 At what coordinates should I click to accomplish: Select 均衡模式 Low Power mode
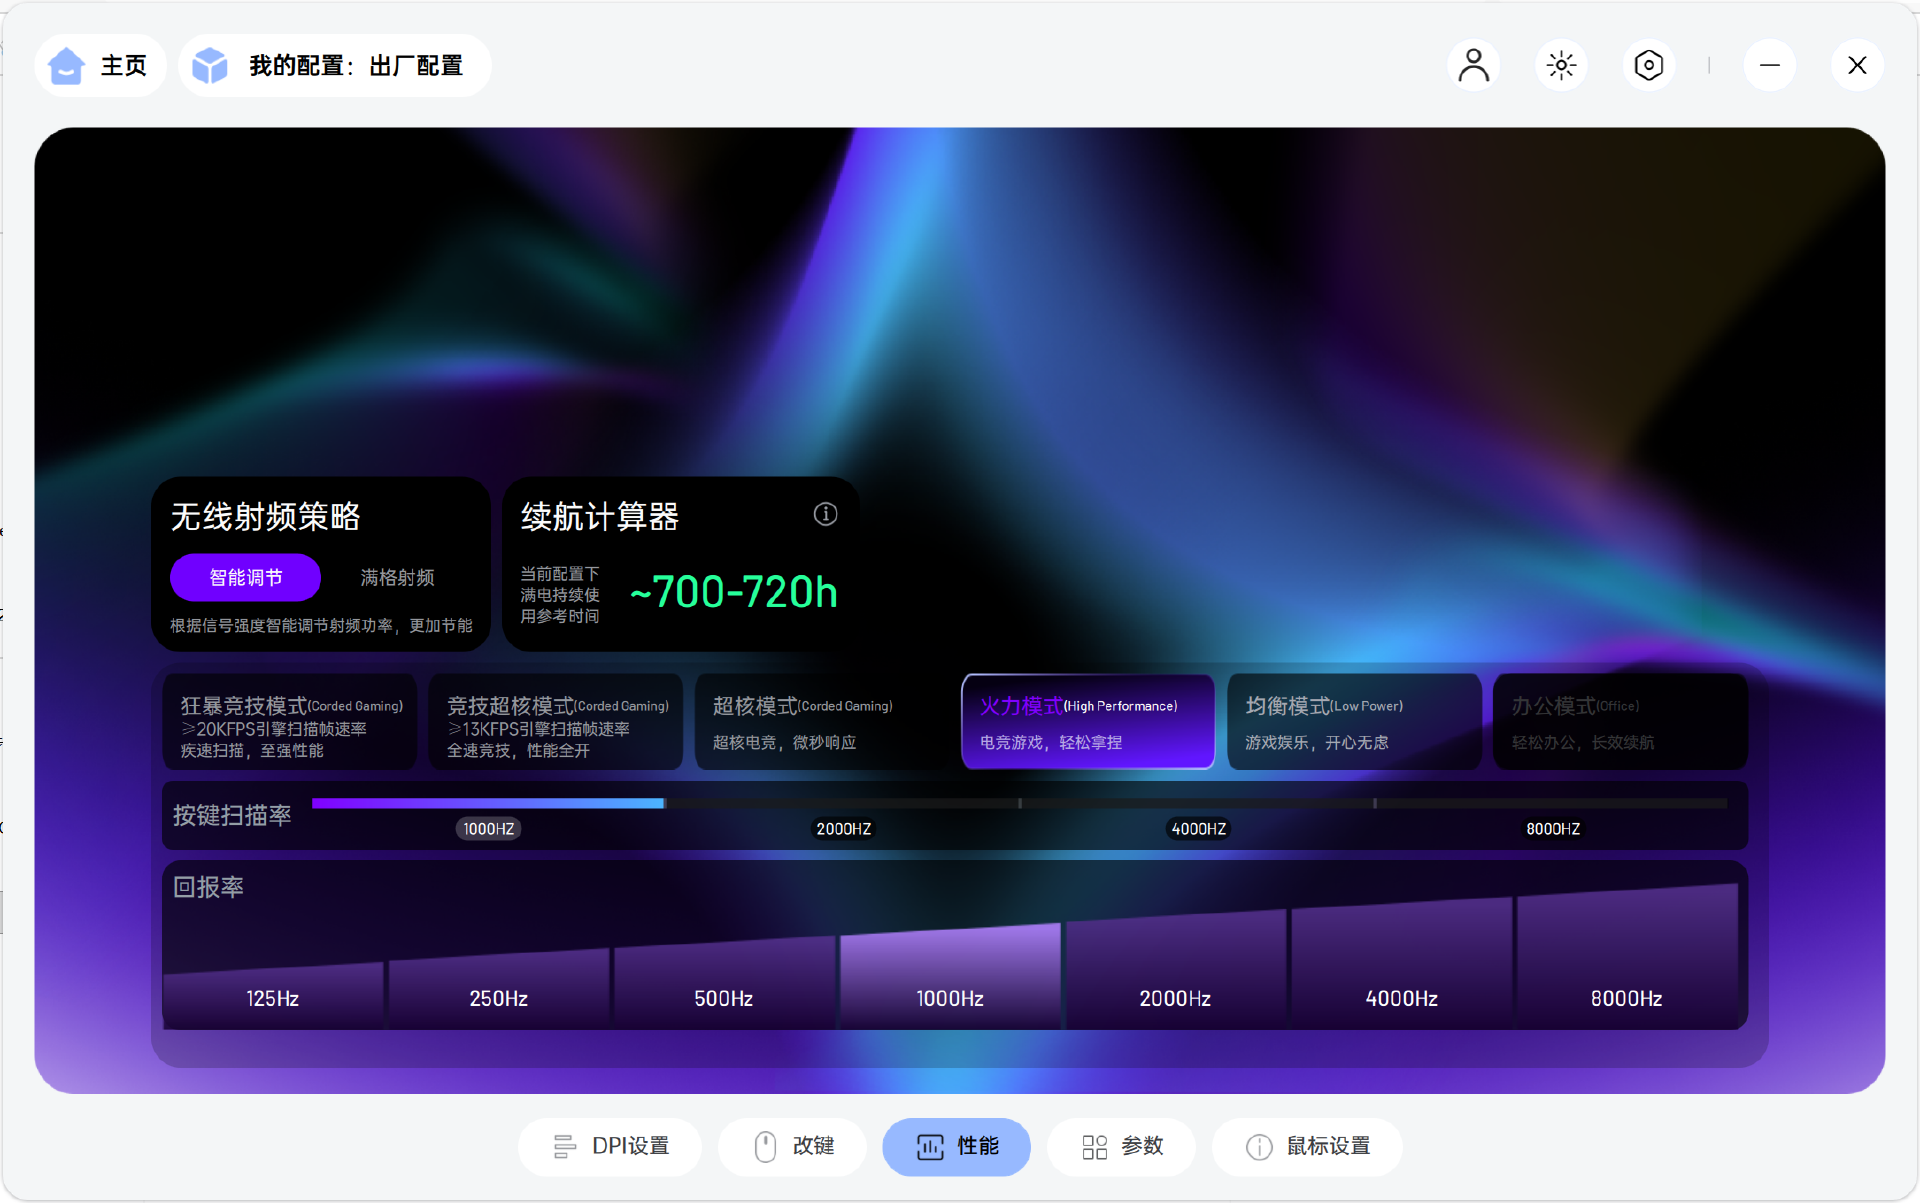pos(1353,722)
